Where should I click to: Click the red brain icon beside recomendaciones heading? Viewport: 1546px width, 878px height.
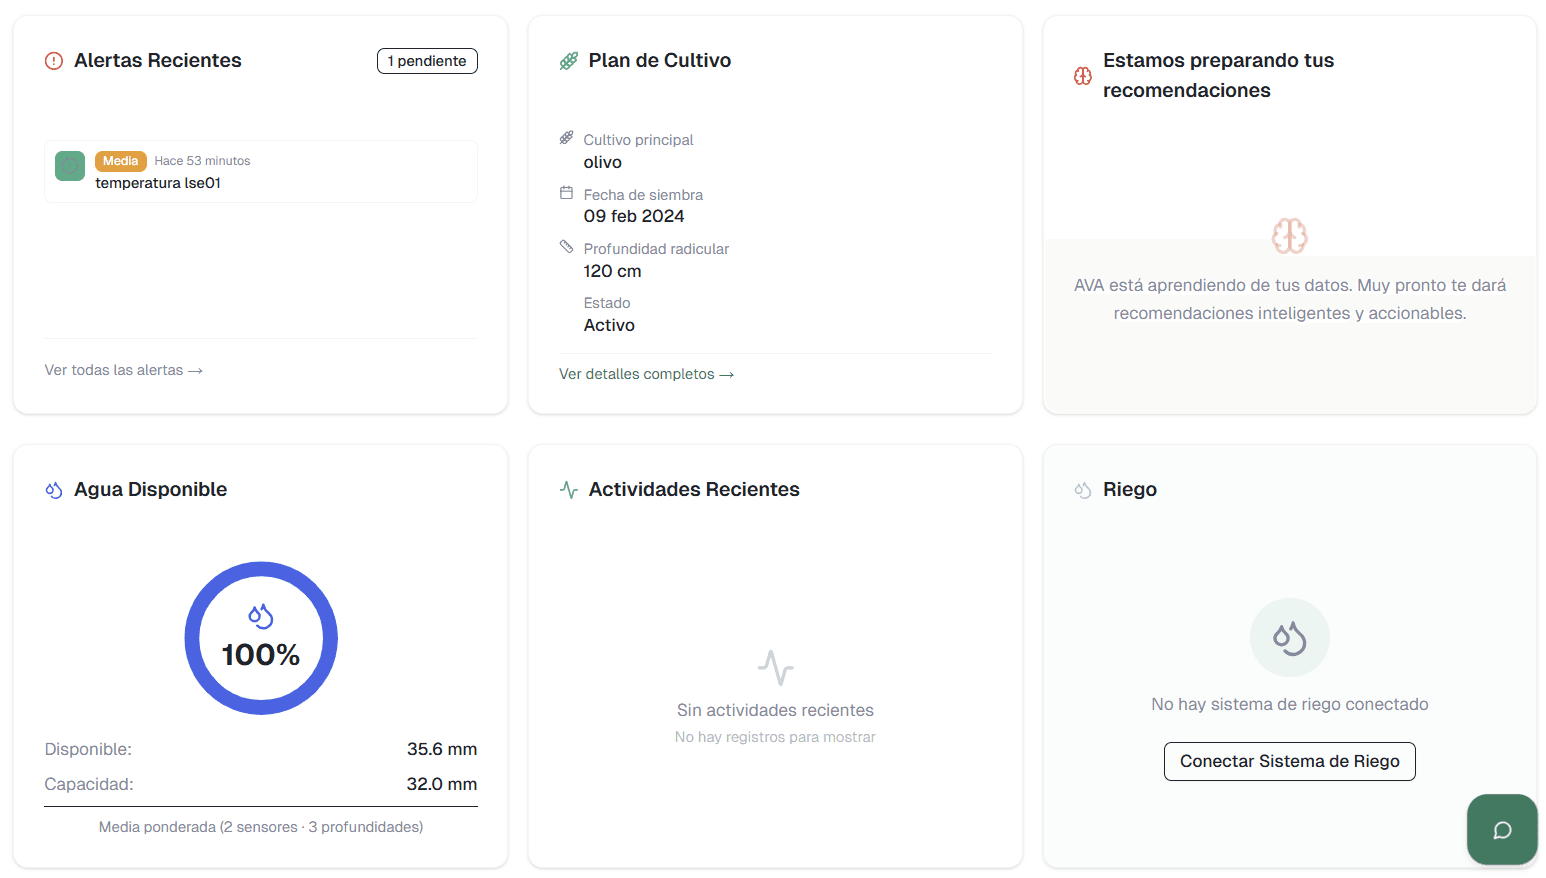(1083, 76)
